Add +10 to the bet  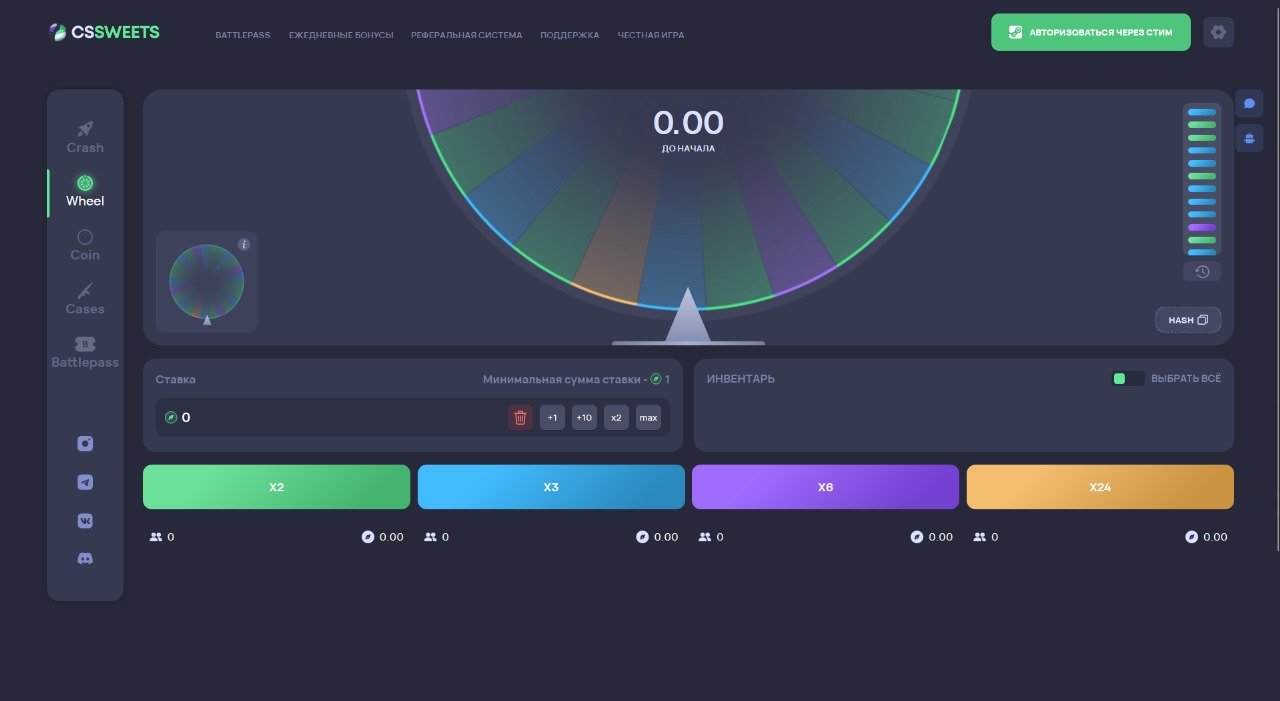pyautogui.click(x=584, y=417)
